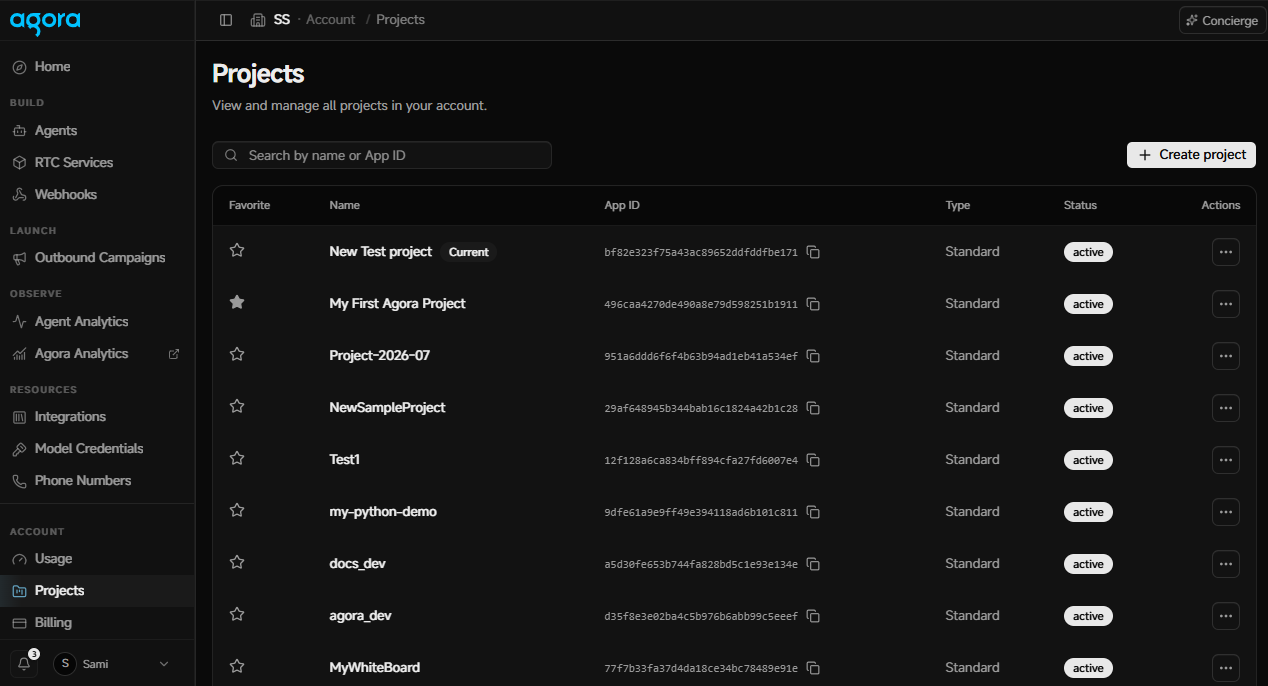Click the Name column header

(344, 205)
